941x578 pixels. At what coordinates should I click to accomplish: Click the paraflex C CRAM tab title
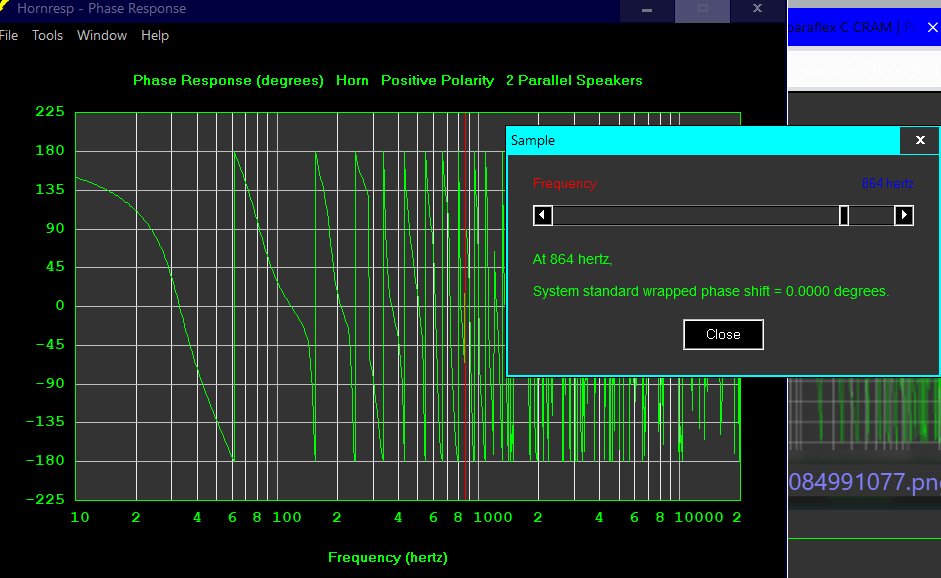850,28
